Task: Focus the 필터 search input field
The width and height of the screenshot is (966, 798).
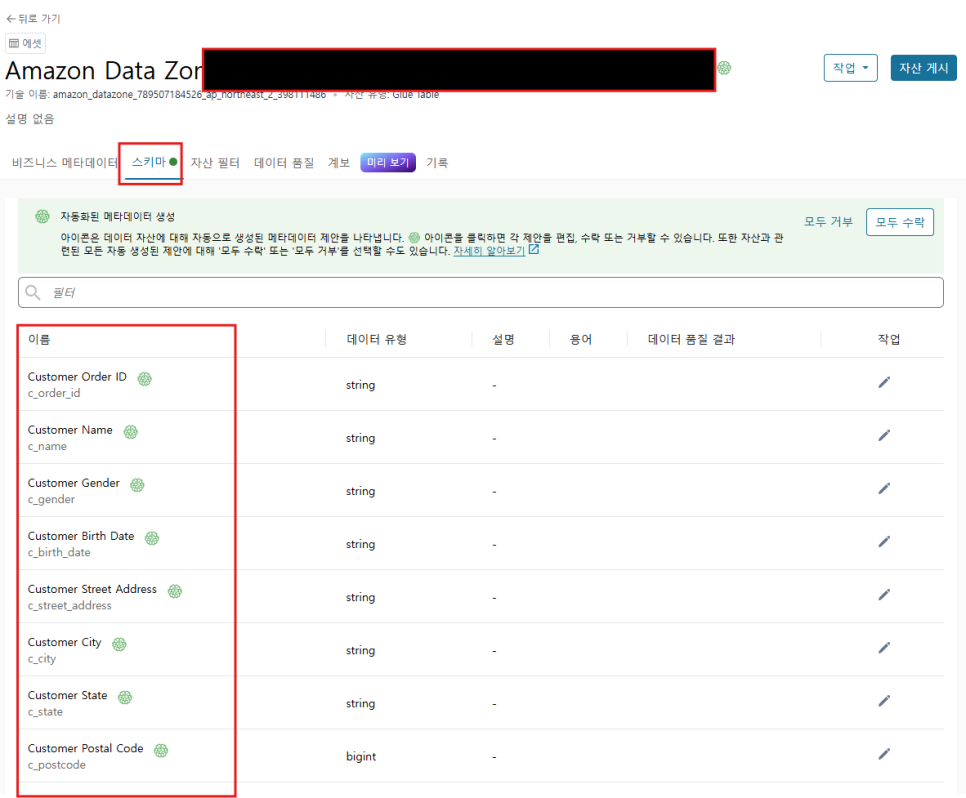Action: (x=481, y=292)
